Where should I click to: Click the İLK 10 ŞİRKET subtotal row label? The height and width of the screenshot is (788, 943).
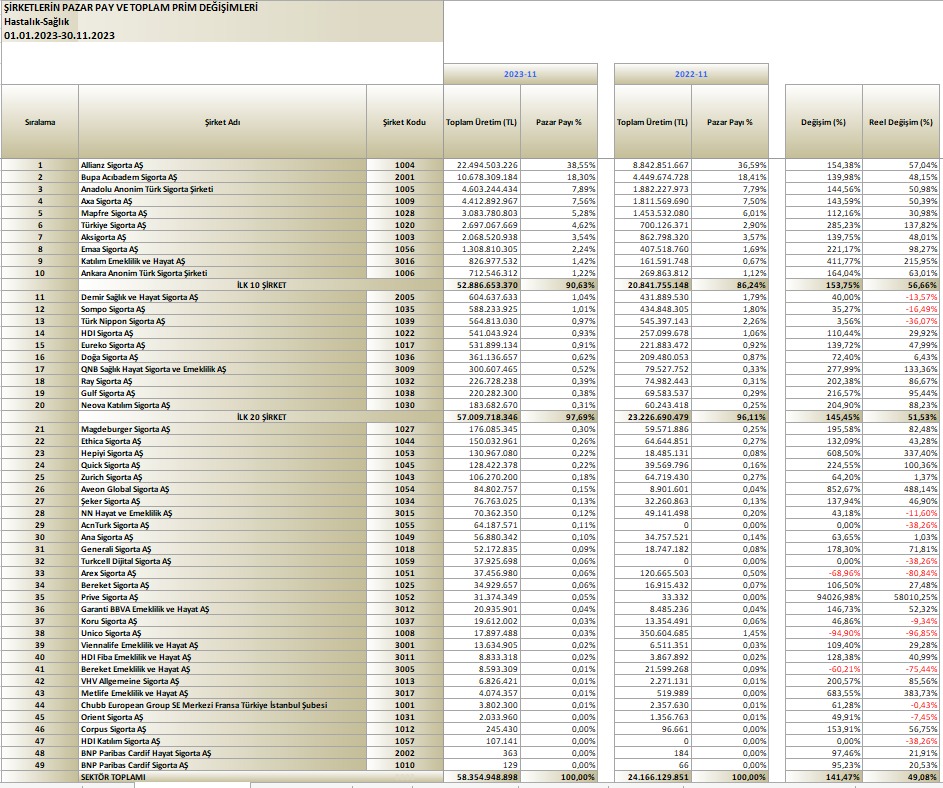tap(262, 285)
